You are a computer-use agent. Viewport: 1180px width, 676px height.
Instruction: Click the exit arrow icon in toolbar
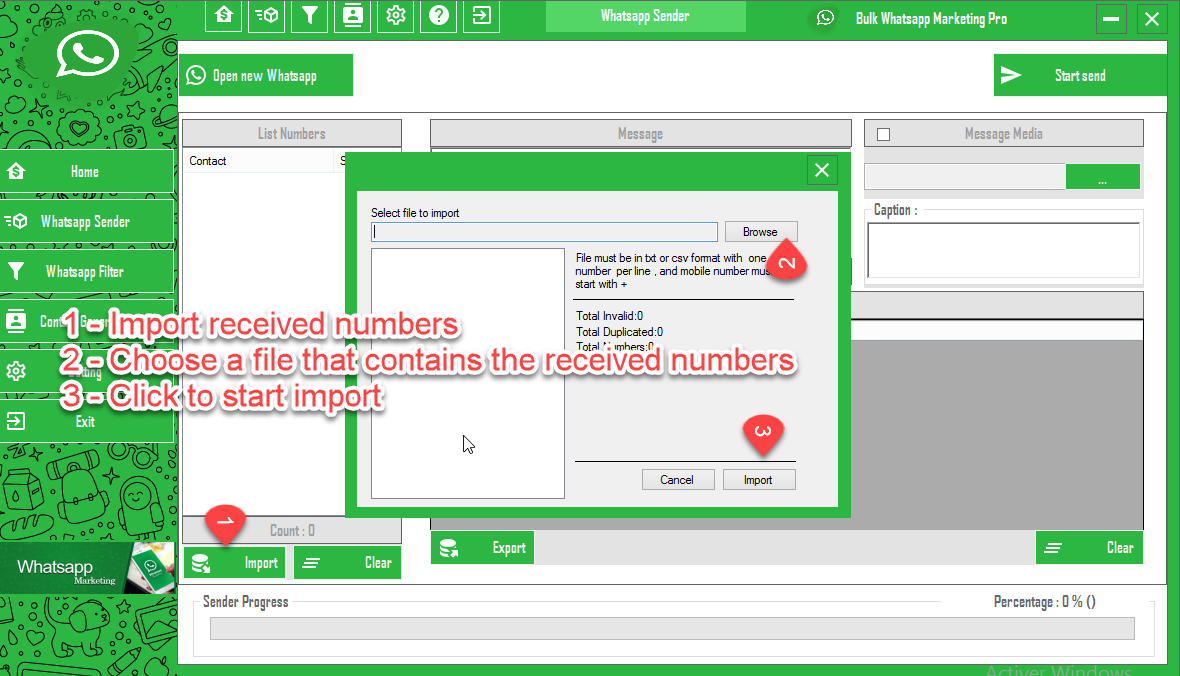482,15
